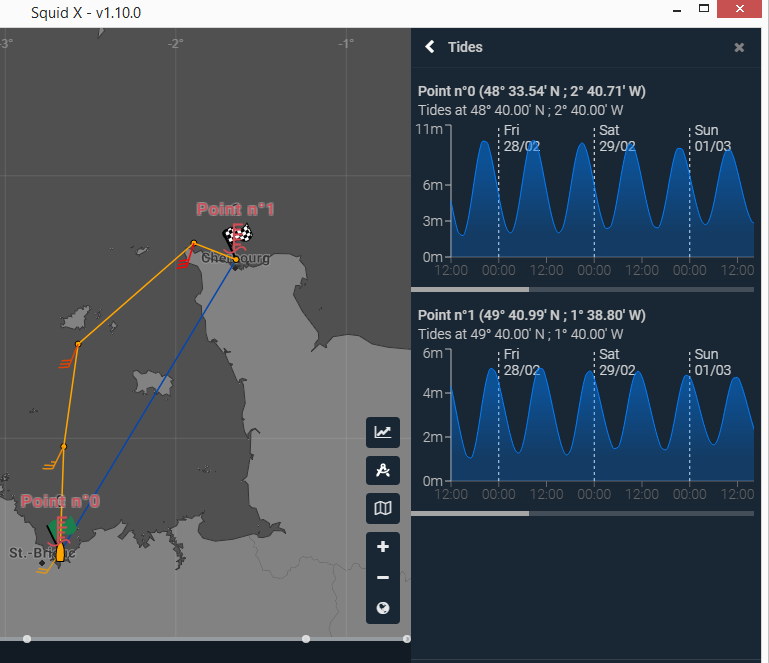Click the Point n°0 map label
The width and height of the screenshot is (769, 663).
point(60,501)
